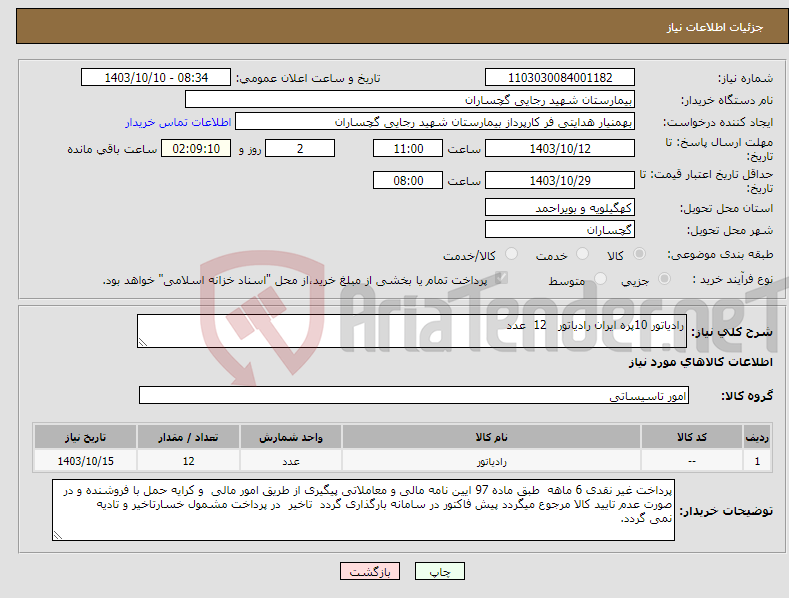Select the جزیی purchase type radio
The height and width of the screenshot is (598, 789).
(x=664, y=278)
